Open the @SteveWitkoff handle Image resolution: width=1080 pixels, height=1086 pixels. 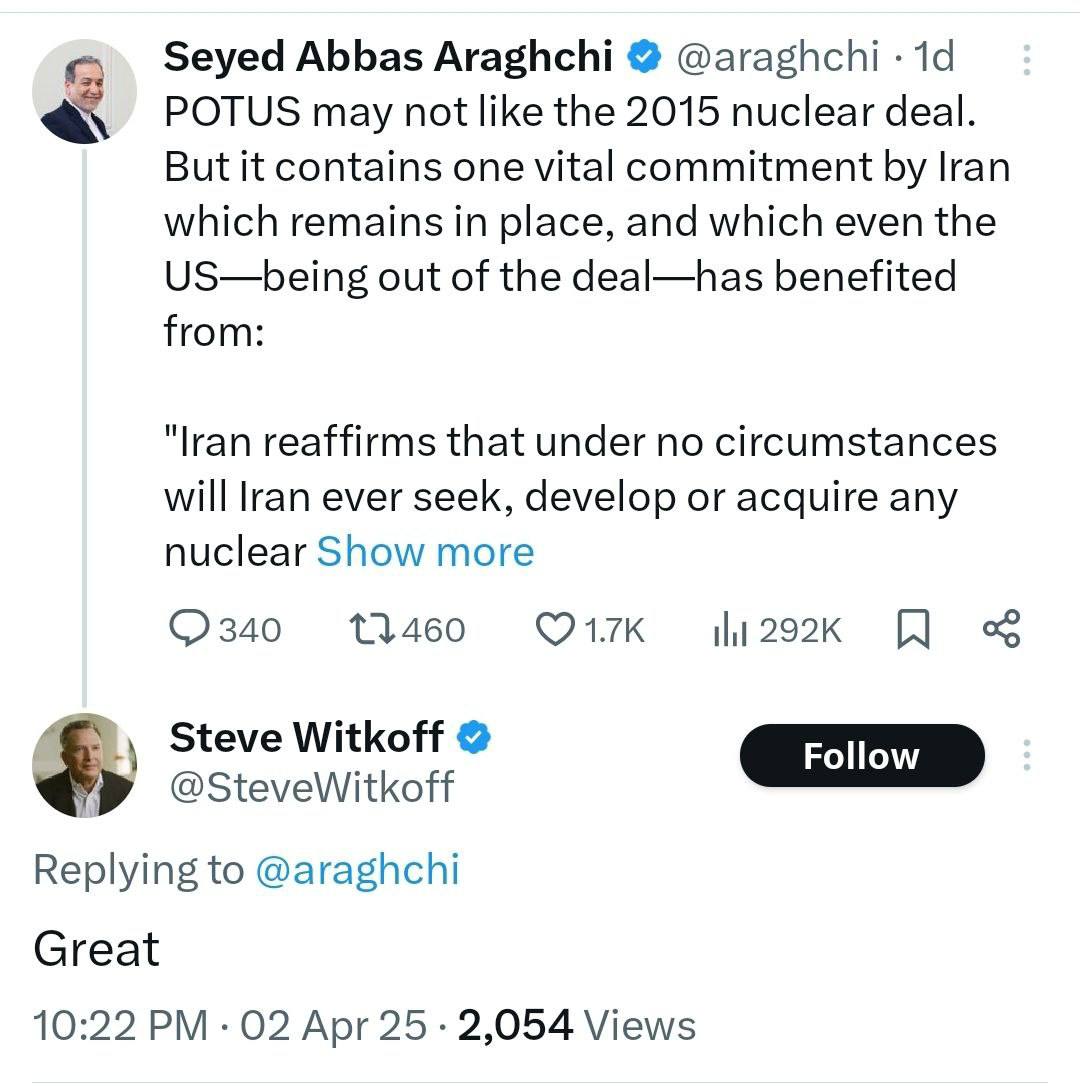311,786
